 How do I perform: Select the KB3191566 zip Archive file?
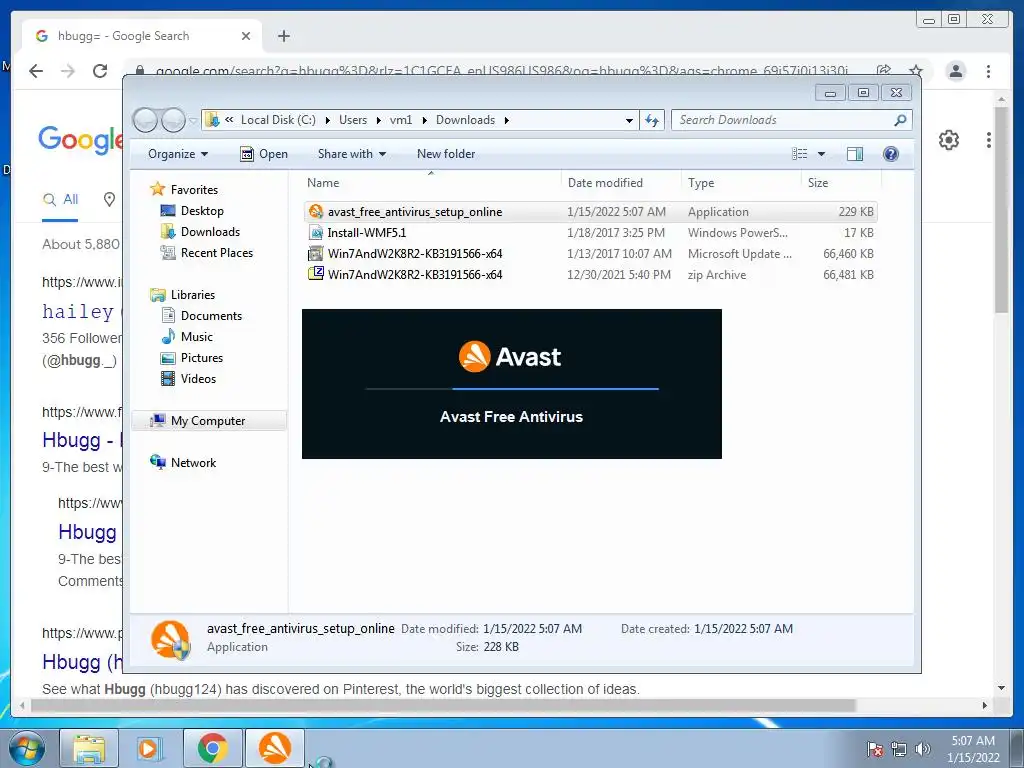tap(591, 274)
